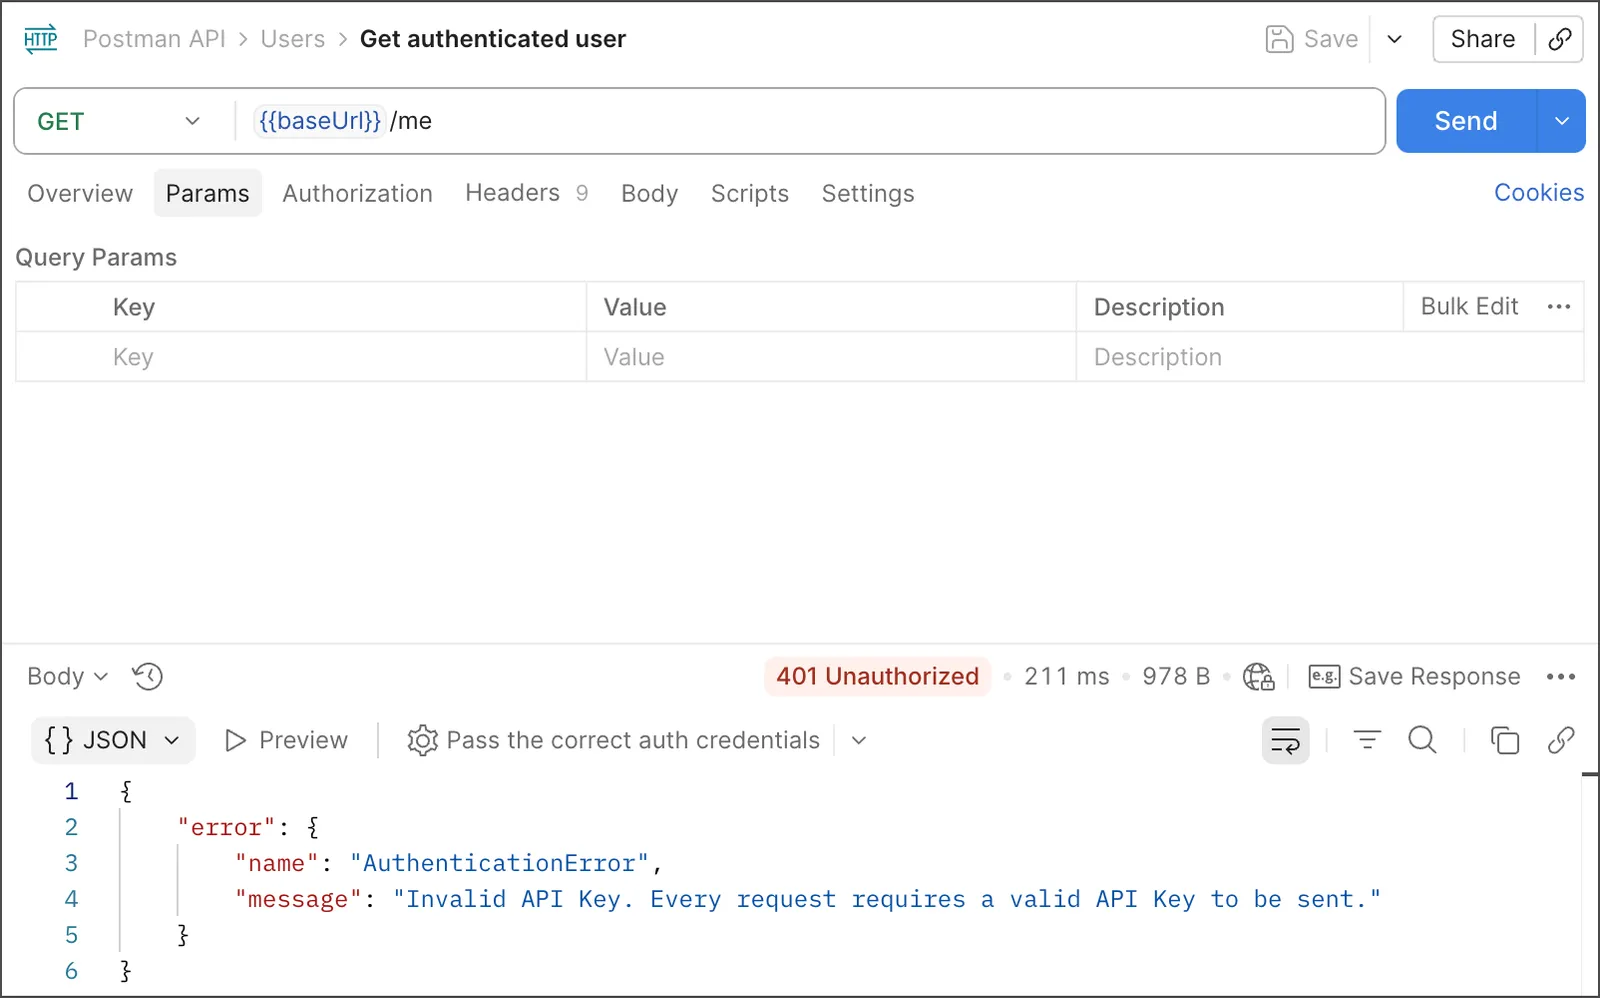Toggle word wrap in response body
1600x998 pixels.
point(1285,741)
